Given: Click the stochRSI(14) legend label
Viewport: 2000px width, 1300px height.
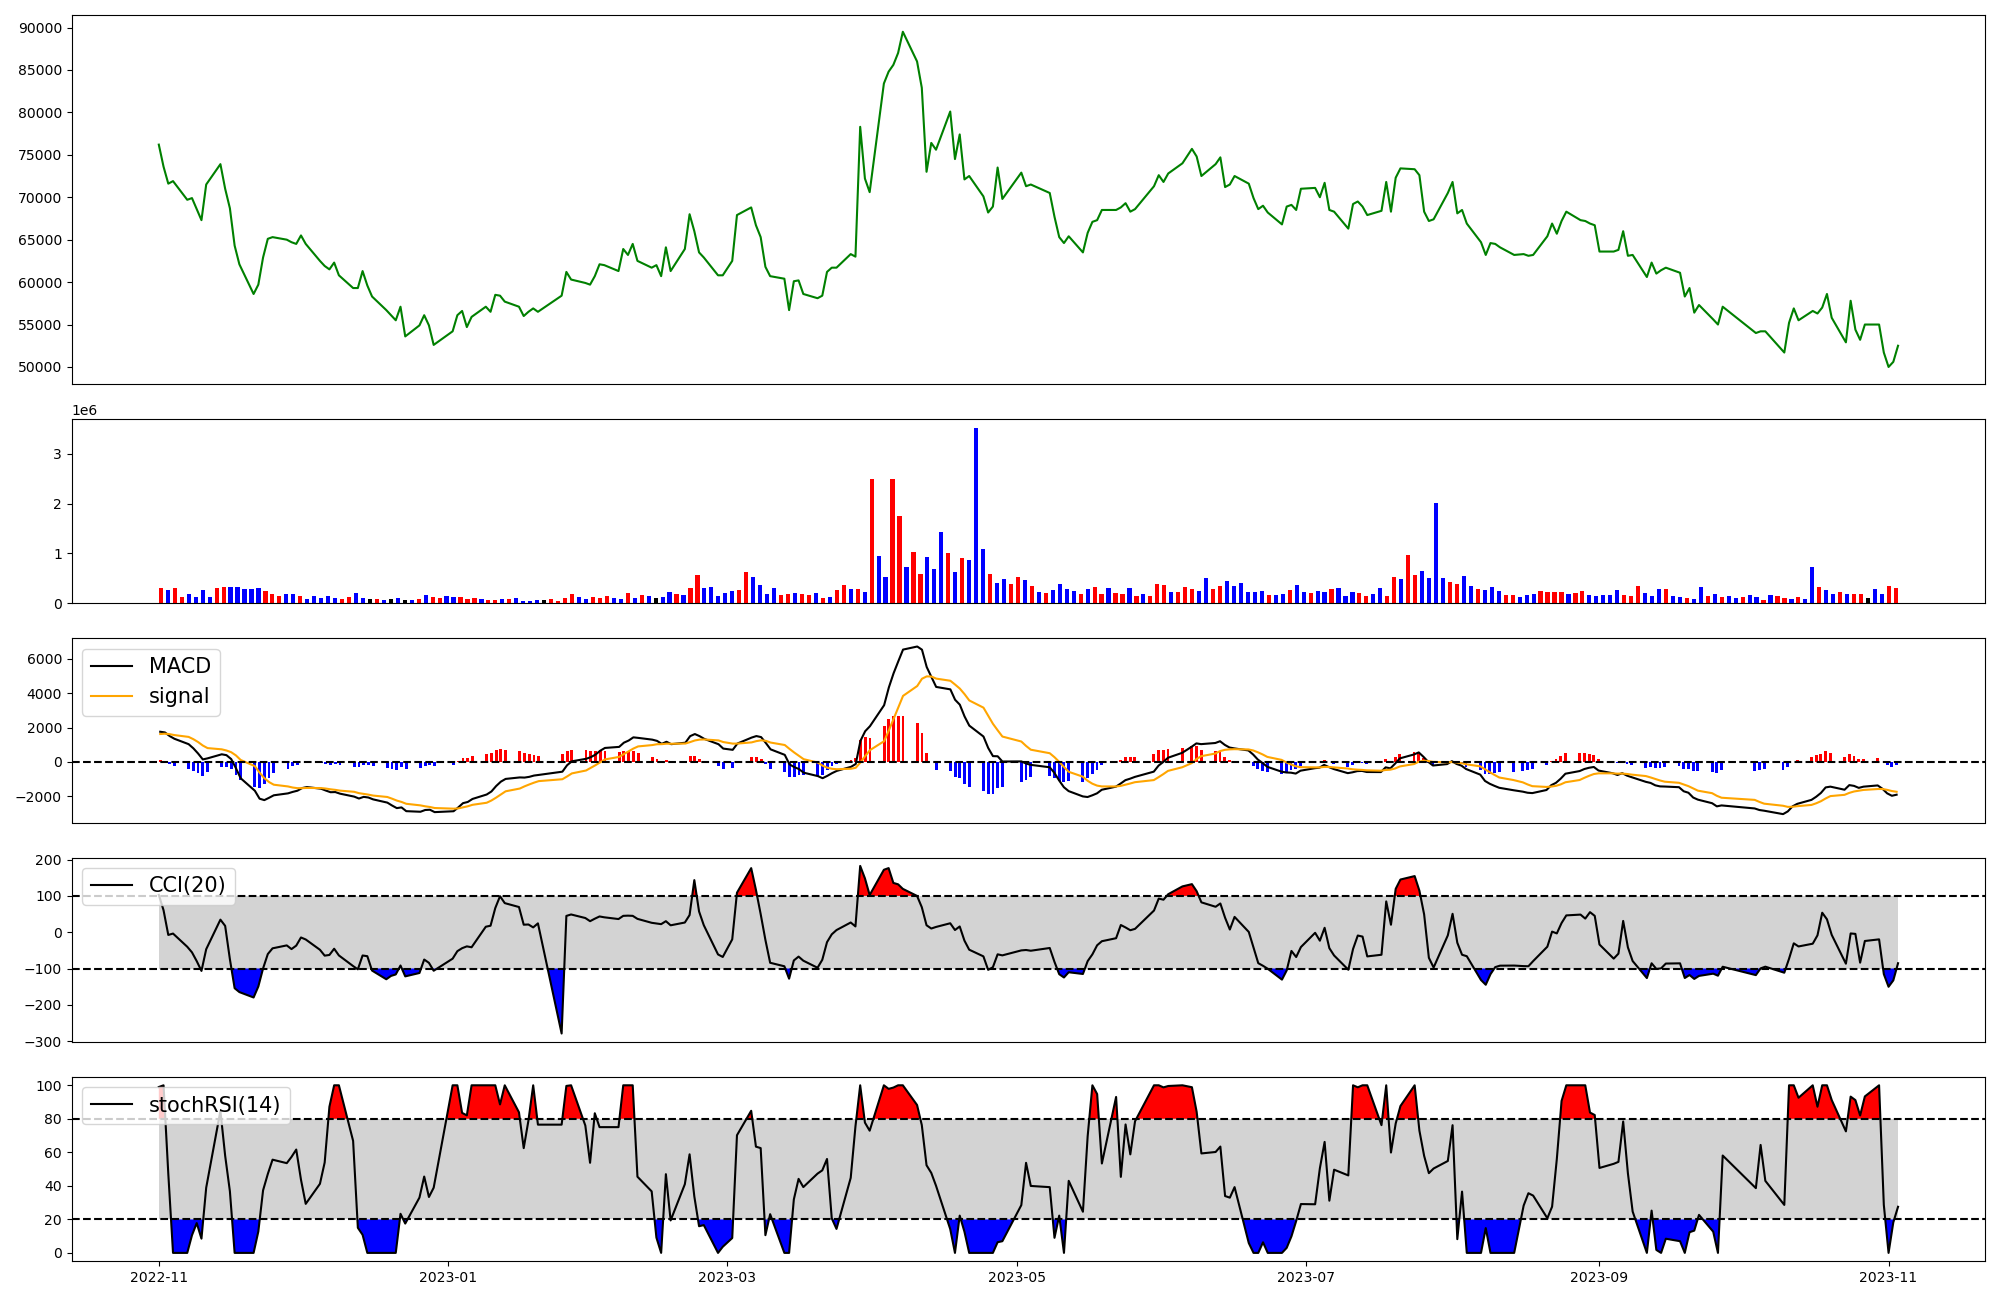Looking at the screenshot, I should click(215, 1105).
